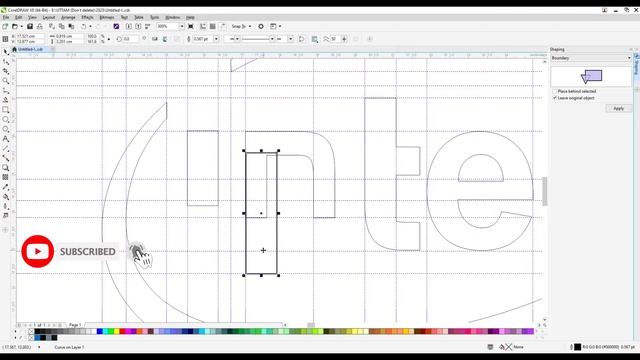The width and height of the screenshot is (640, 360).
Task: Select the Ellipse tool
Action: pyautogui.click(x=6, y=120)
